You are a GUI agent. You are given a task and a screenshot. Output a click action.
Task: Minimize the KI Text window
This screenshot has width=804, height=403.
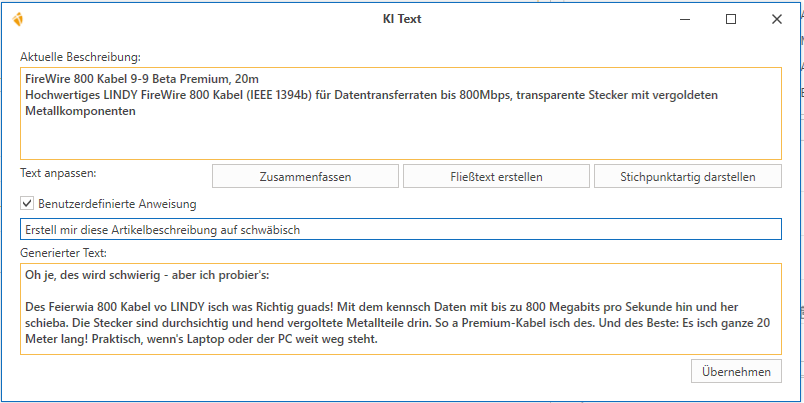[x=685, y=19]
